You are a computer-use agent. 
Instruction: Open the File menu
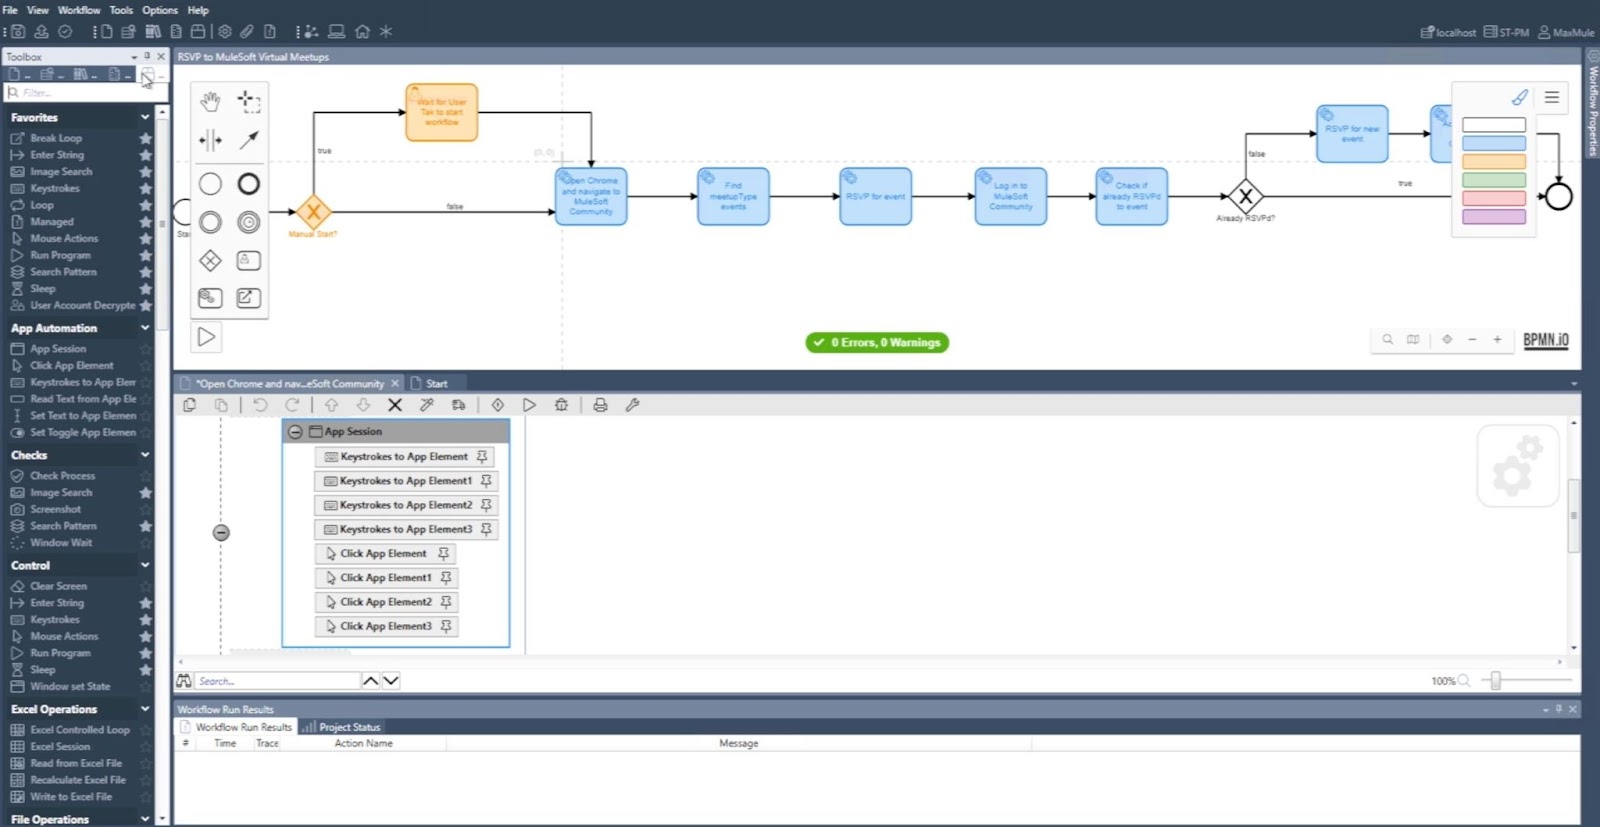(10, 10)
